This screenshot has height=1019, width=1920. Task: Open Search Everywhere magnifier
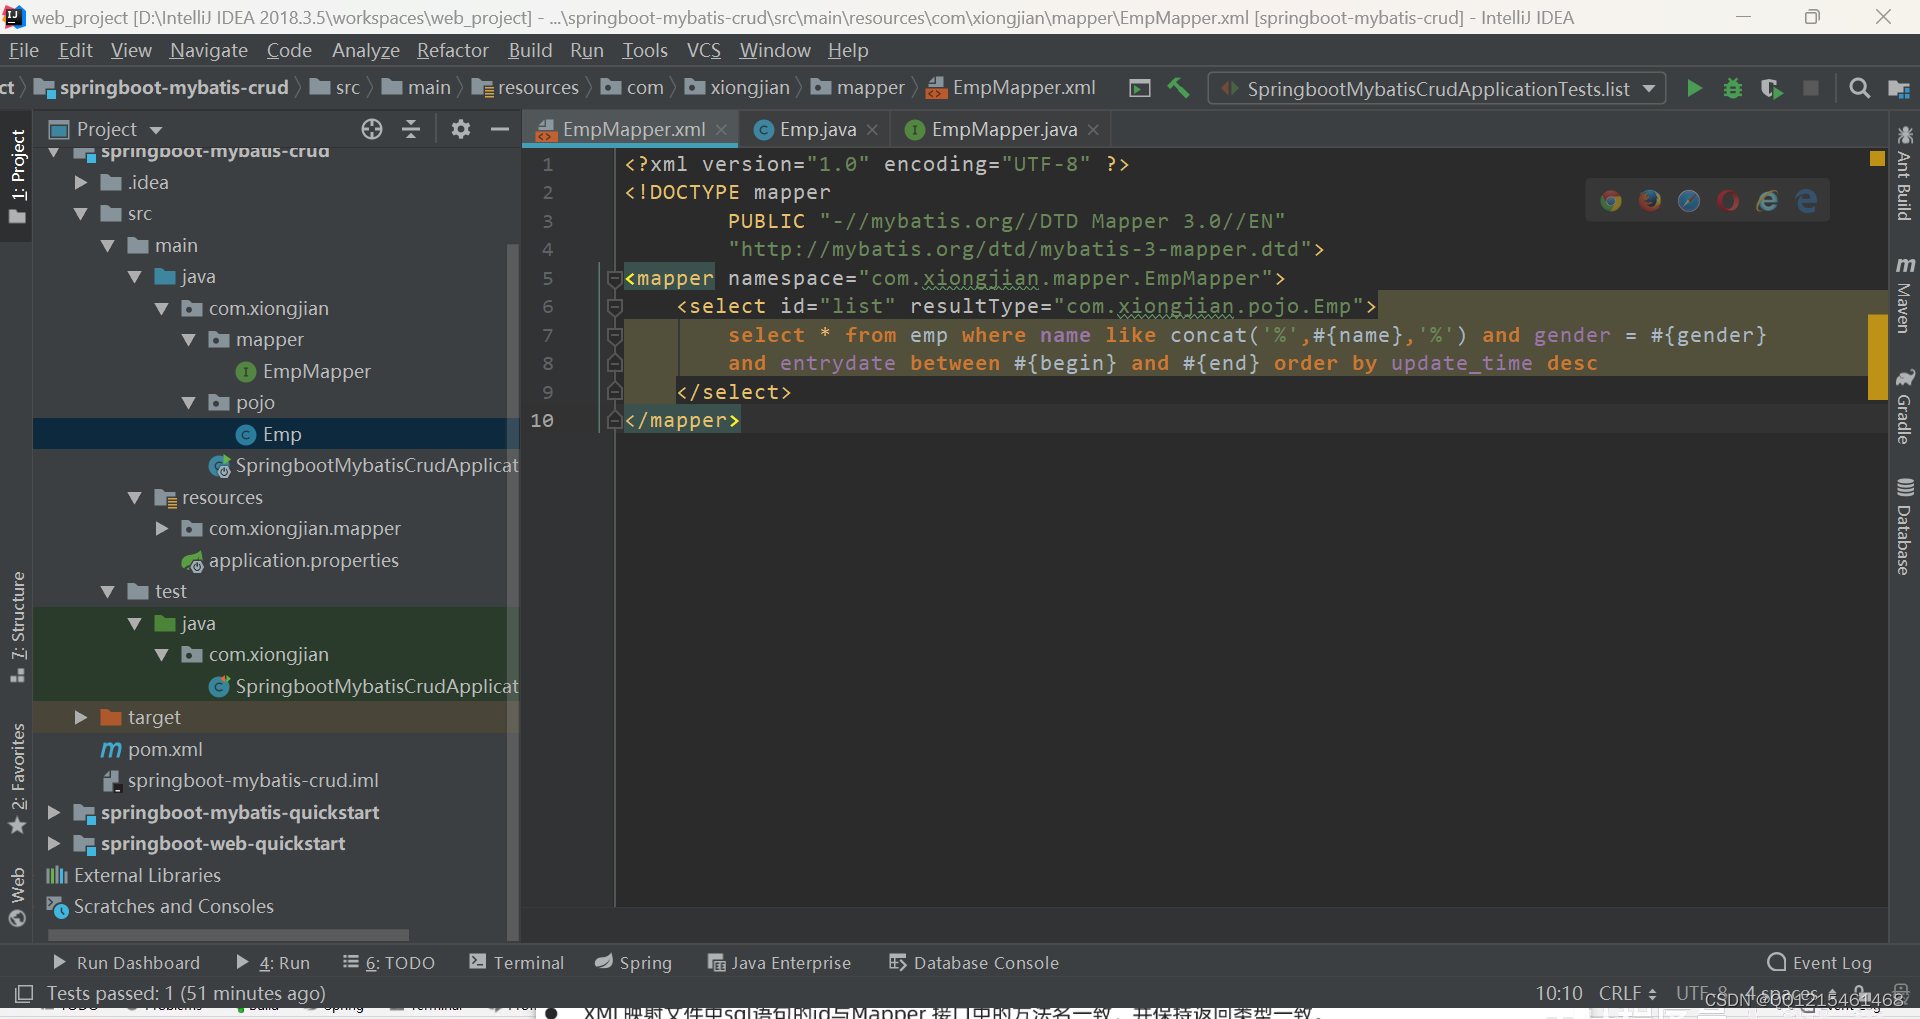[x=1859, y=89]
